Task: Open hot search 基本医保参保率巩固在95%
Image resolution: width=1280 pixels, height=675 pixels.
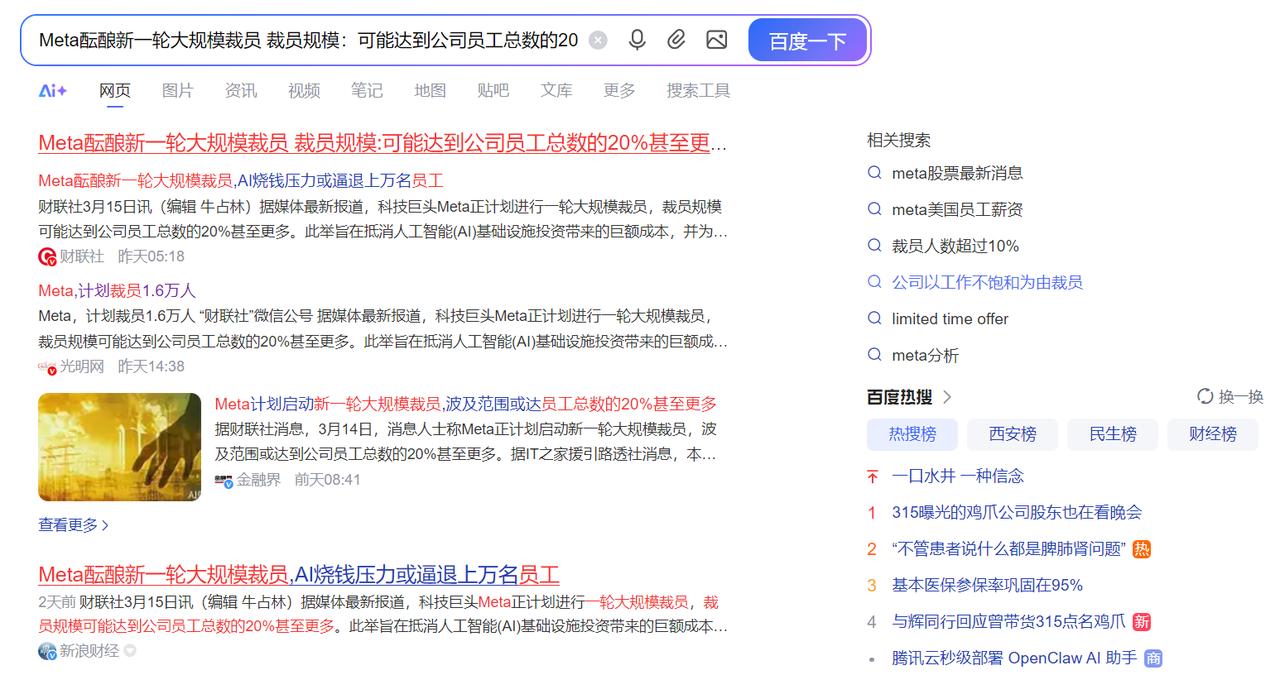Action: (987, 585)
